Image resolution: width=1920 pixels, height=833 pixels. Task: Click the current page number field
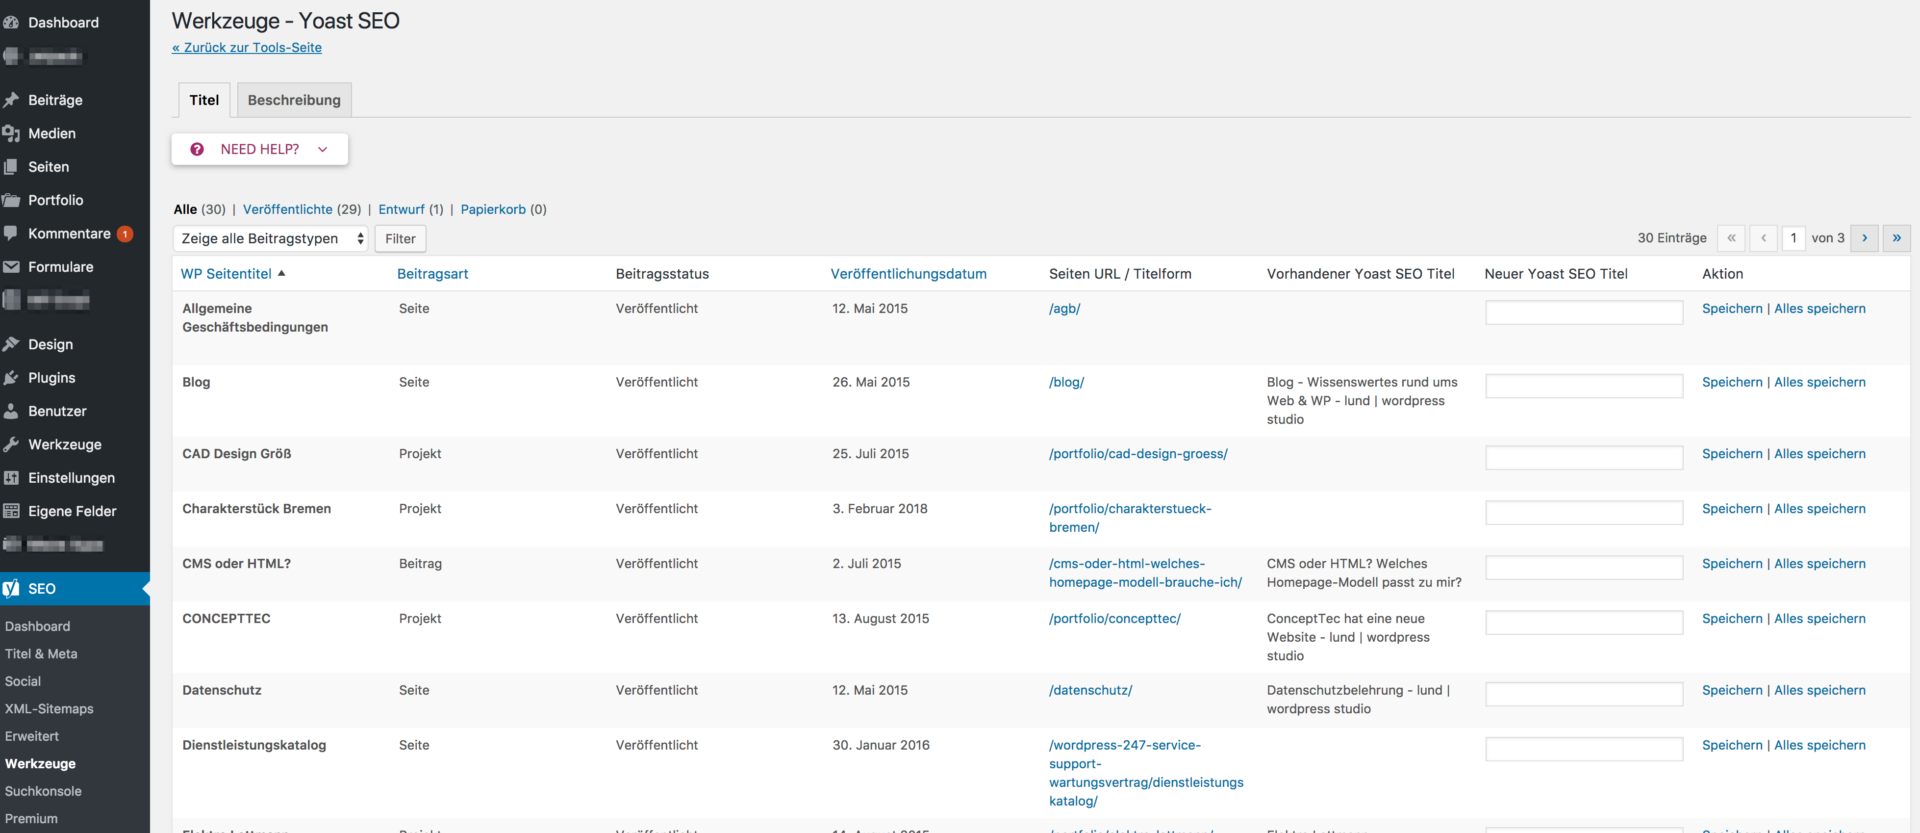click(1794, 238)
